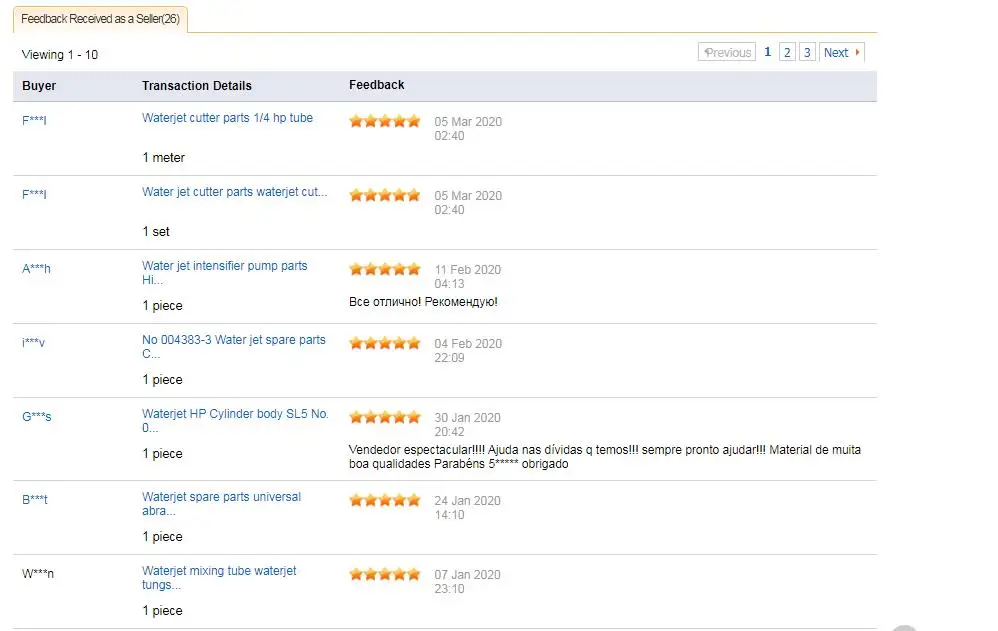Click the Next page button
The height and width of the screenshot is (631, 998).
click(x=841, y=52)
